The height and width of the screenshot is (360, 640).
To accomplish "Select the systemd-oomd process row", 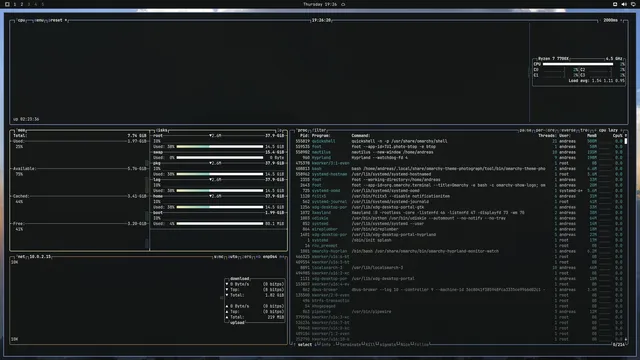I will point(459,191).
